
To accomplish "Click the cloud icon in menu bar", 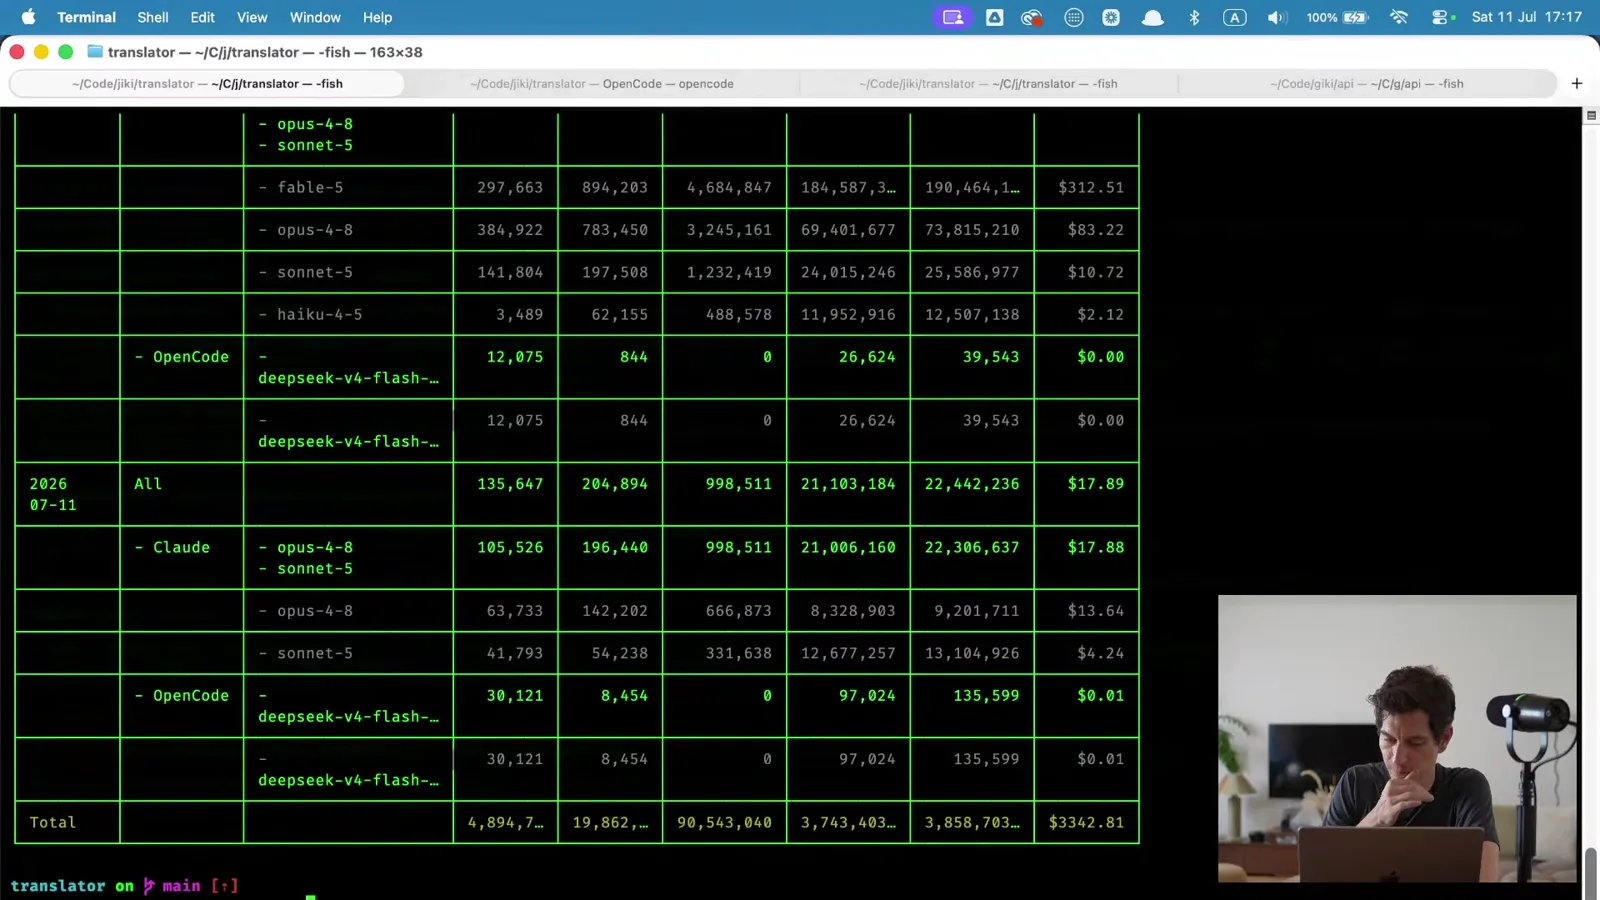I will [x=1152, y=17].
